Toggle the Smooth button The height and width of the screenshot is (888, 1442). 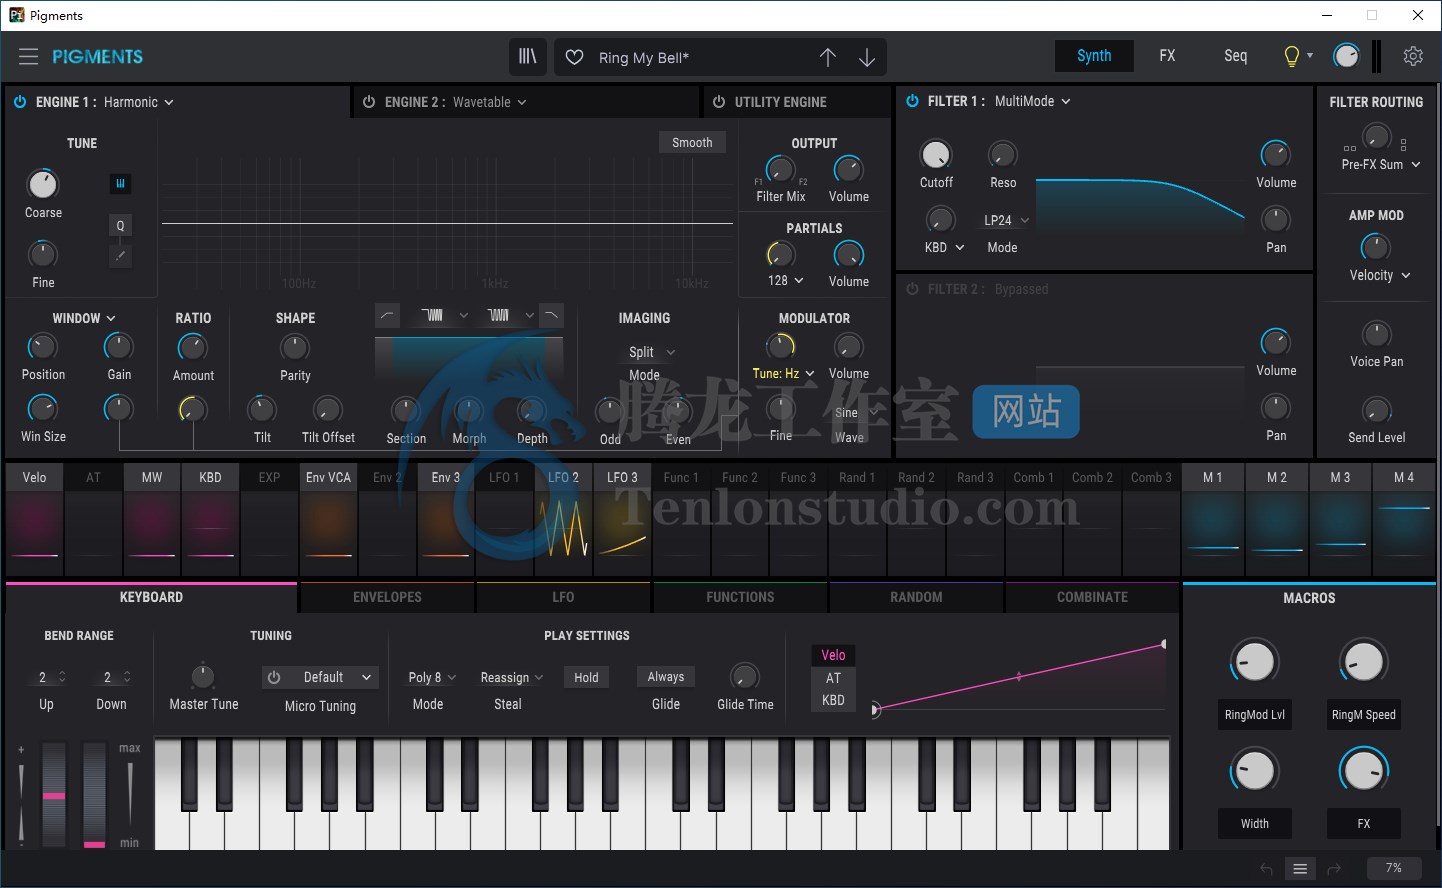coord(692,142)
